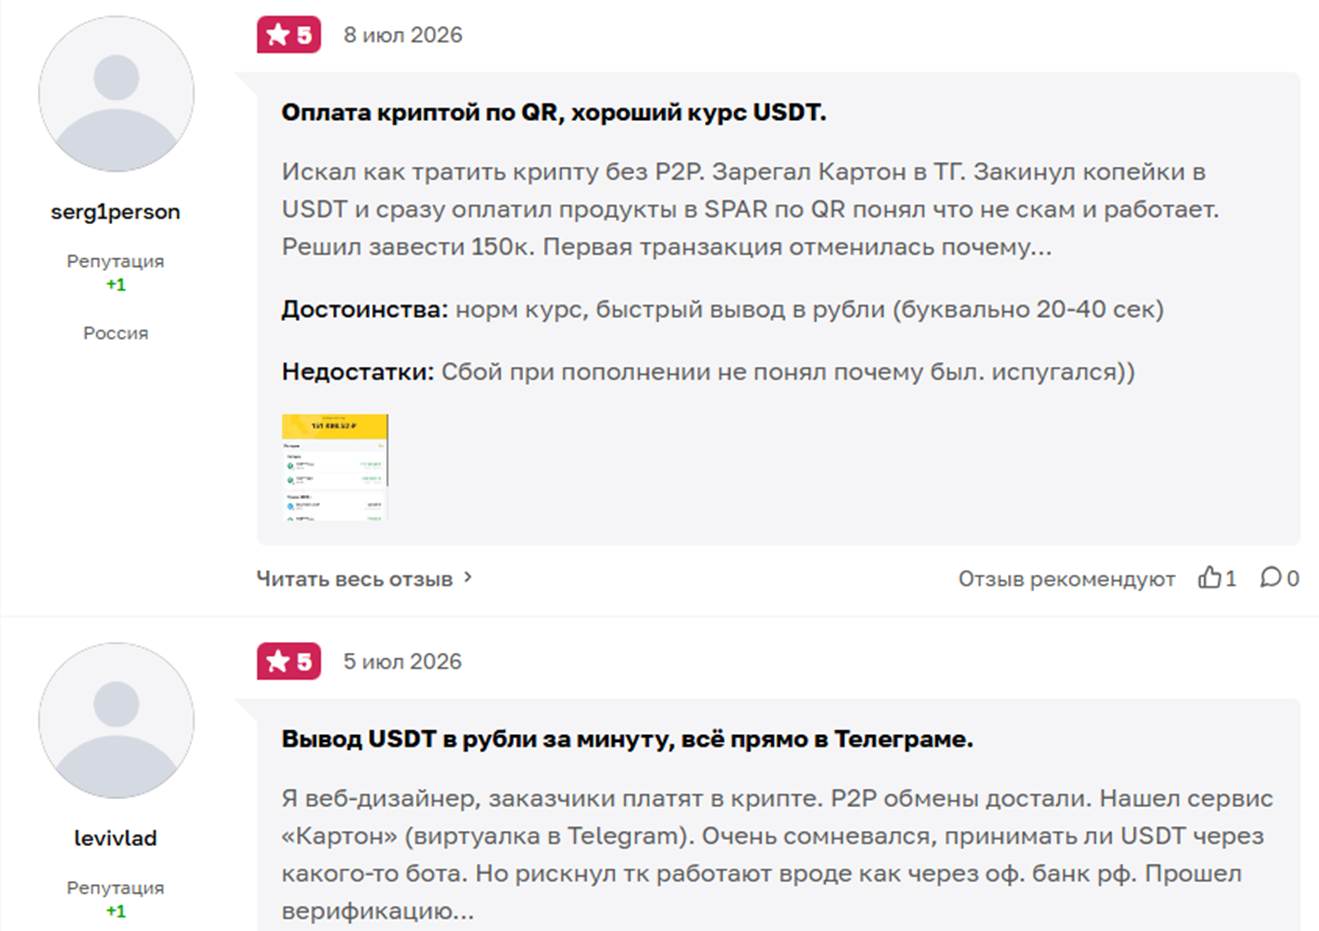This screenshot has width=1319, height=931.
Task: Click 'Россия' under serg1person
Action: 116,333
